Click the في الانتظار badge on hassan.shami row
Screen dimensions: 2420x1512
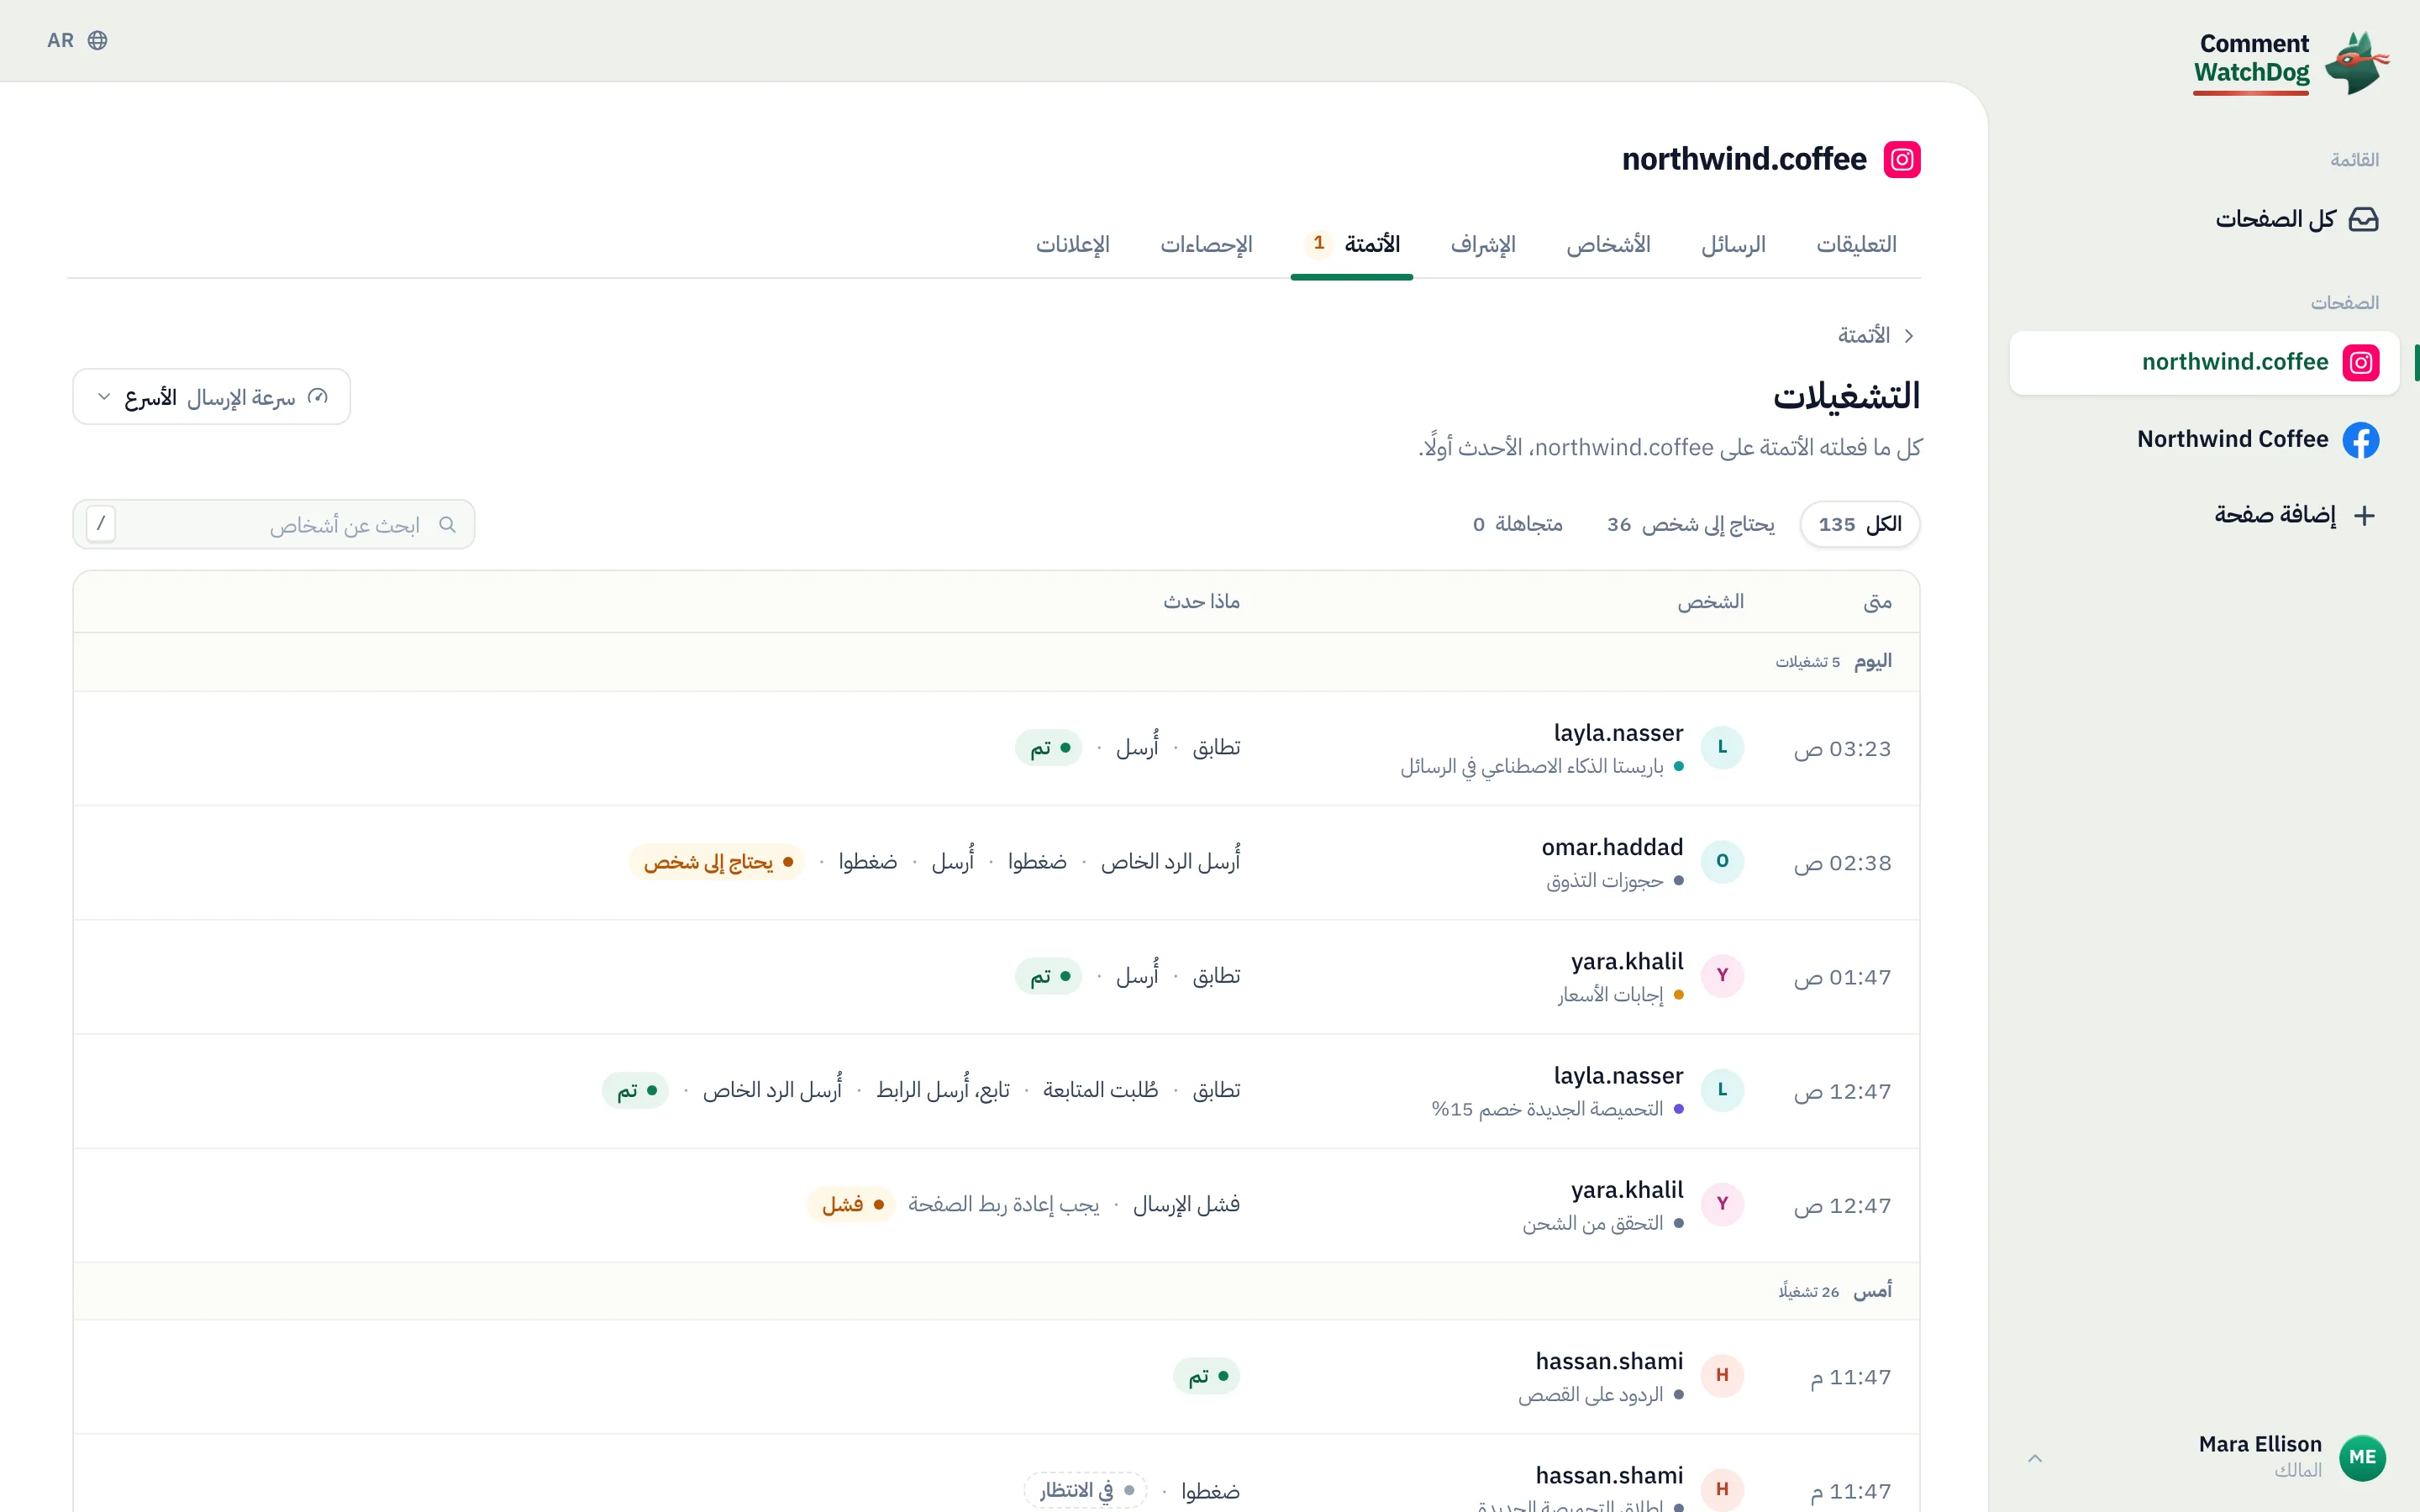[x=1085, y=1490]
